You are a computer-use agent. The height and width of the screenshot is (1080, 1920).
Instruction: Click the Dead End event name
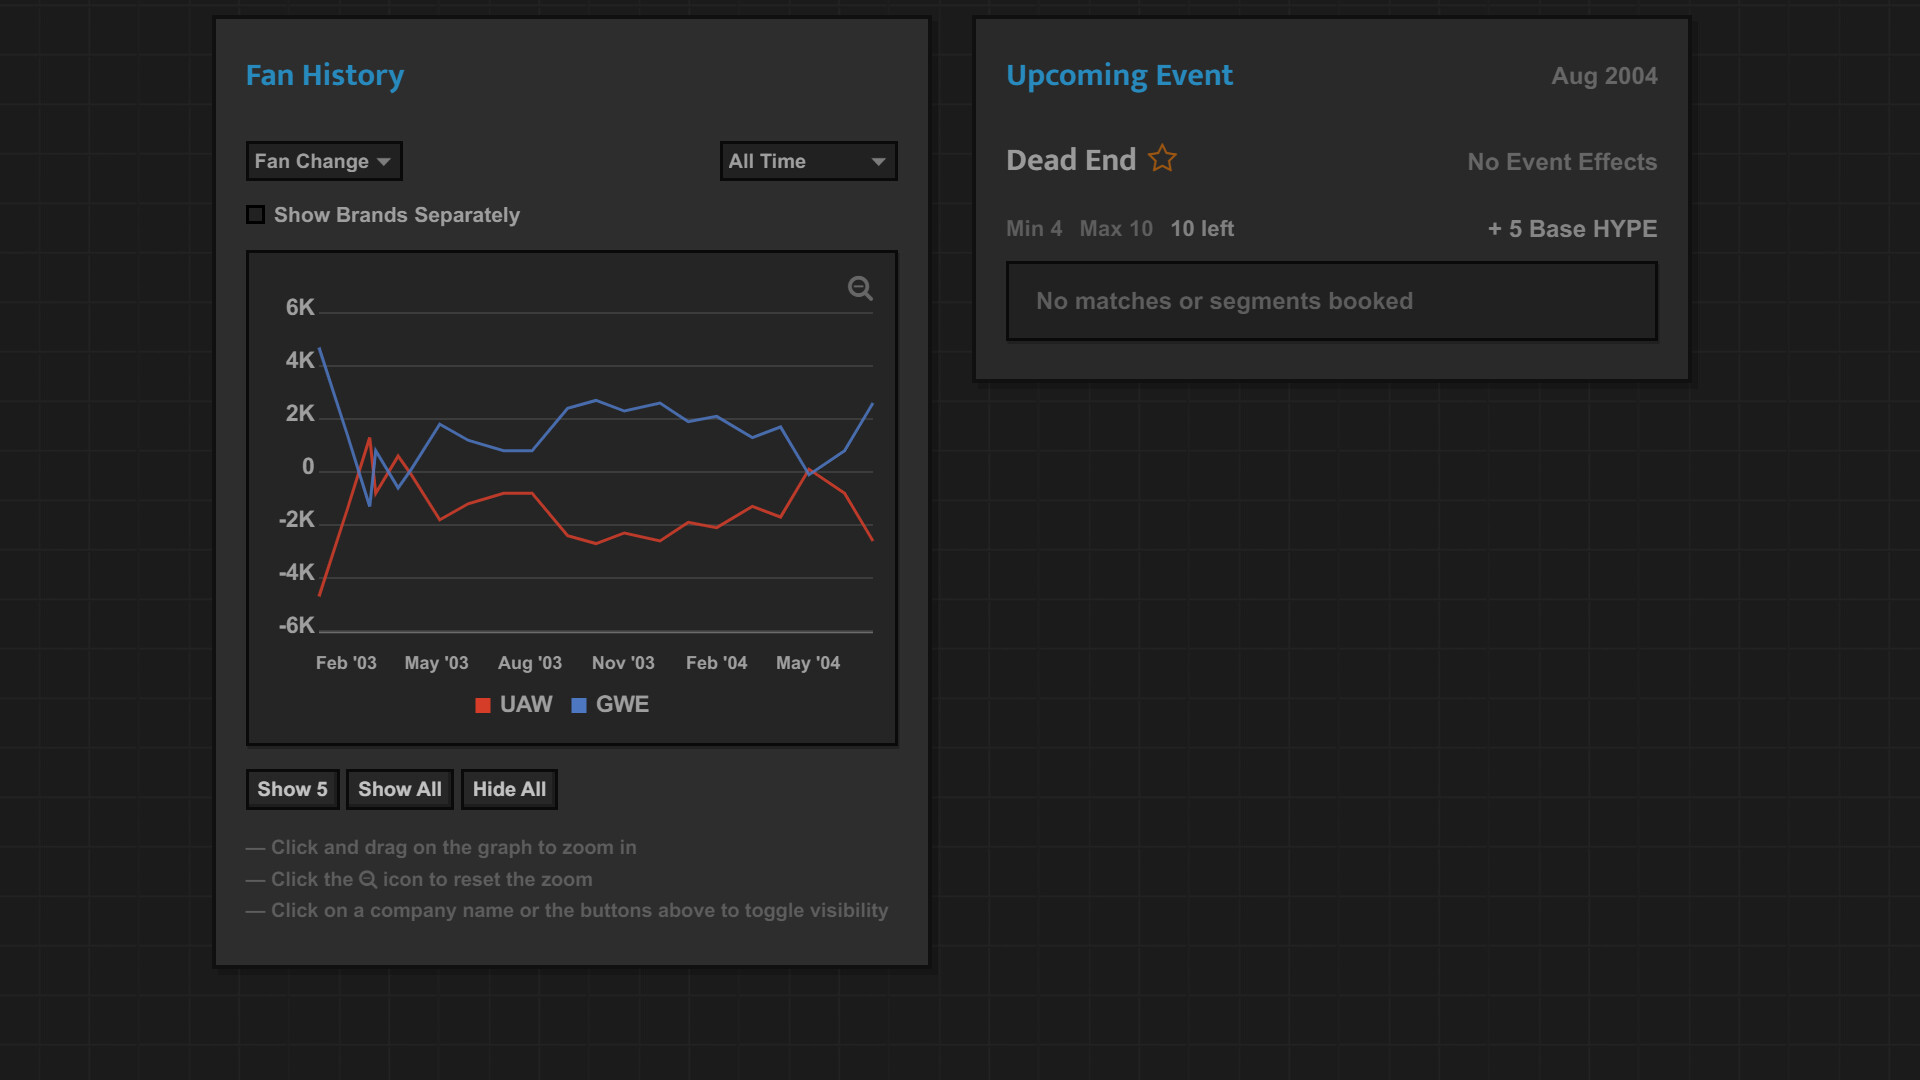(1071, 160)
